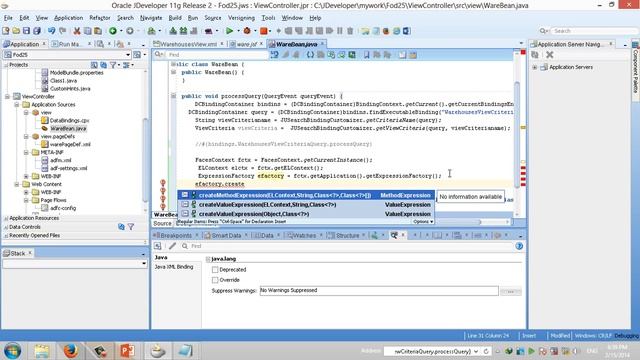The height and width of the screenshot is (360, 640).
Task: Switch to the WarehousesView.xml editor tab
Action: [188, 44]
